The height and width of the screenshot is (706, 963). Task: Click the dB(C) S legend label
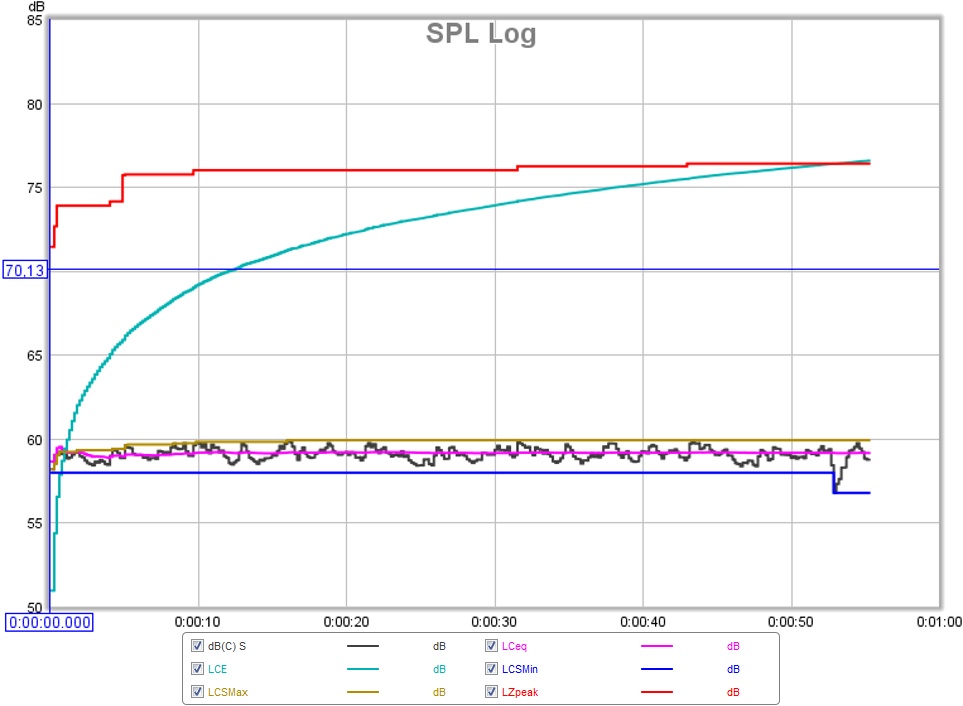point(227,646)
